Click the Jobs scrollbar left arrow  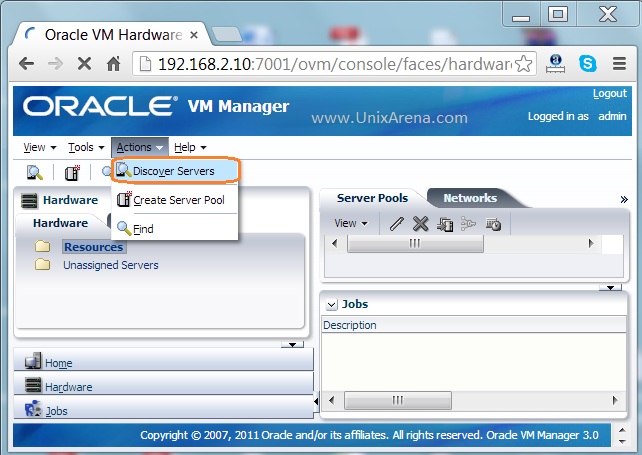(332, 400)
